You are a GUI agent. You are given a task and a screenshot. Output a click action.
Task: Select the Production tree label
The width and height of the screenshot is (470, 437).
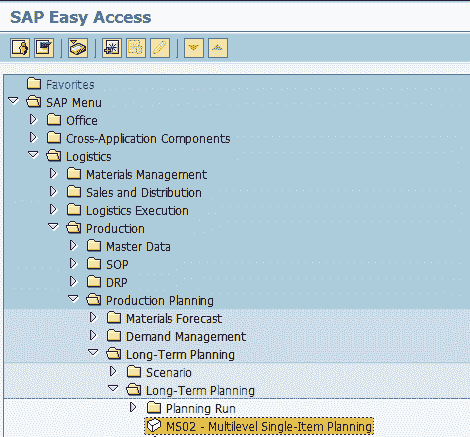pyautogui.click(x=115, y=228)
